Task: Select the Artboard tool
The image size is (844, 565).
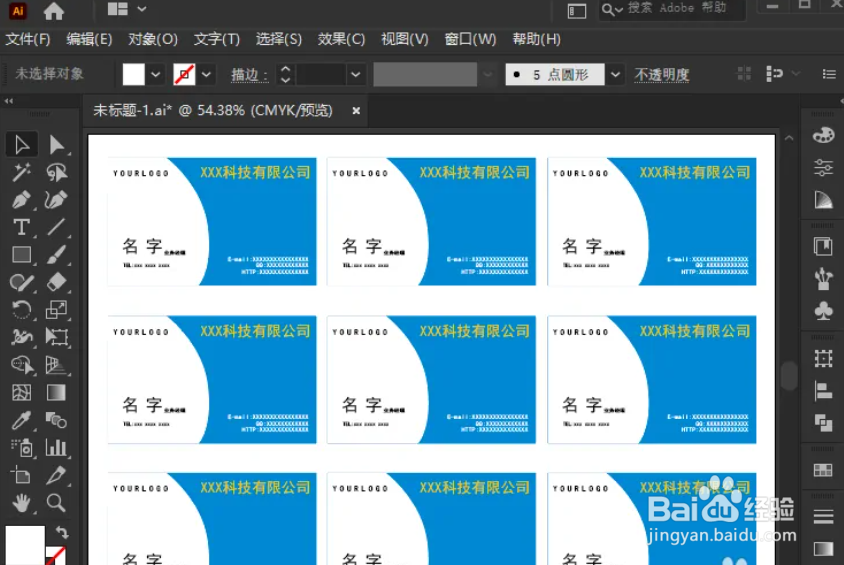Action: pos(22,476)
